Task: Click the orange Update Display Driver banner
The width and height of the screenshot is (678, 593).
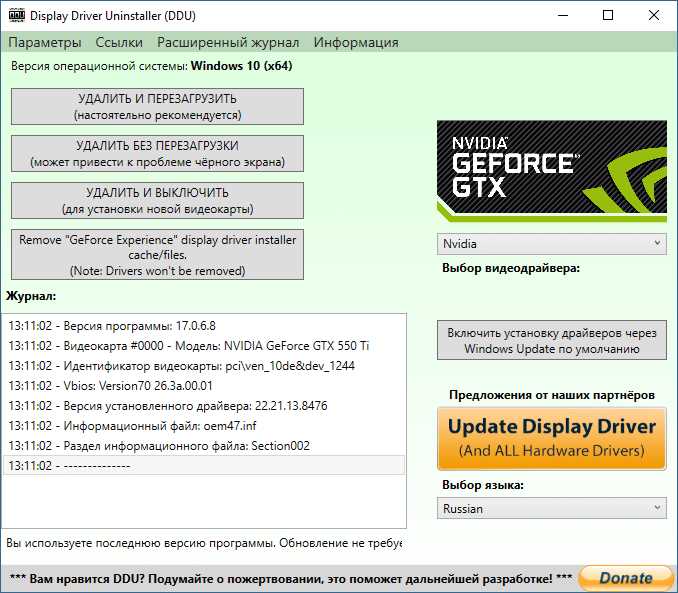Action: coord(551,438)
